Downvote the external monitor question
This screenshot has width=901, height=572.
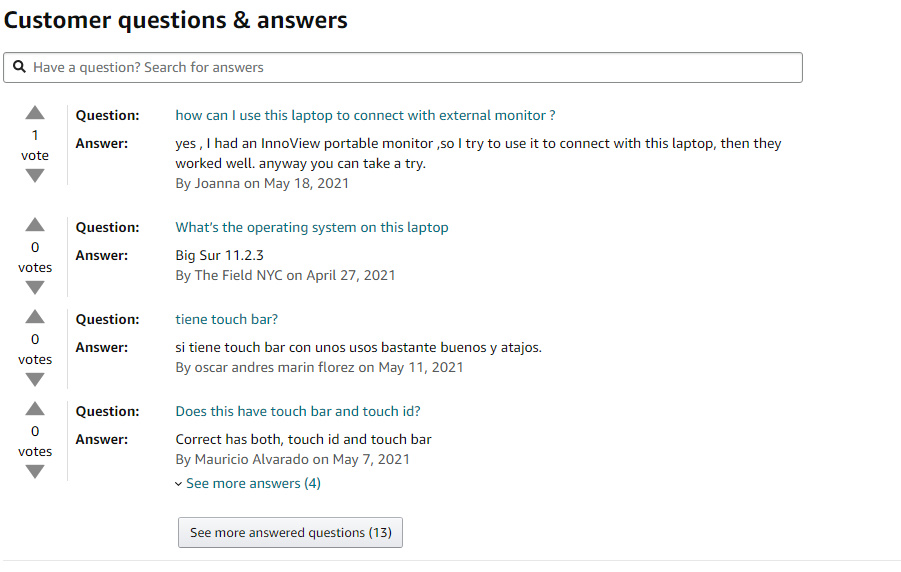click(x=35, y=176)
